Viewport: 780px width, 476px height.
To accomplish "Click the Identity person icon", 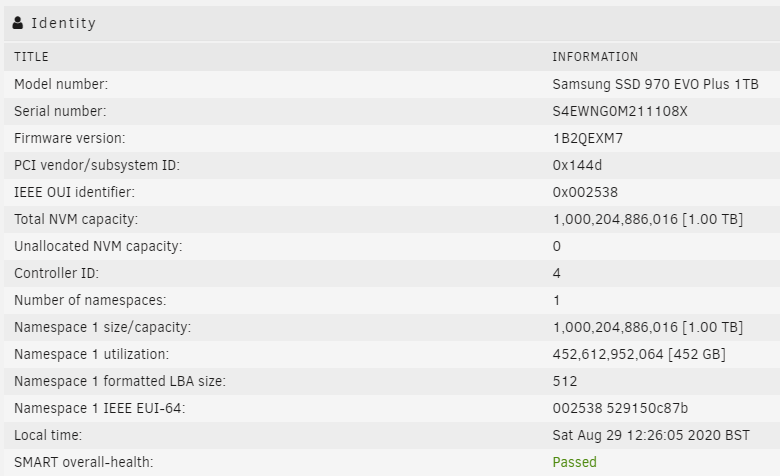I will coord(18,23).
